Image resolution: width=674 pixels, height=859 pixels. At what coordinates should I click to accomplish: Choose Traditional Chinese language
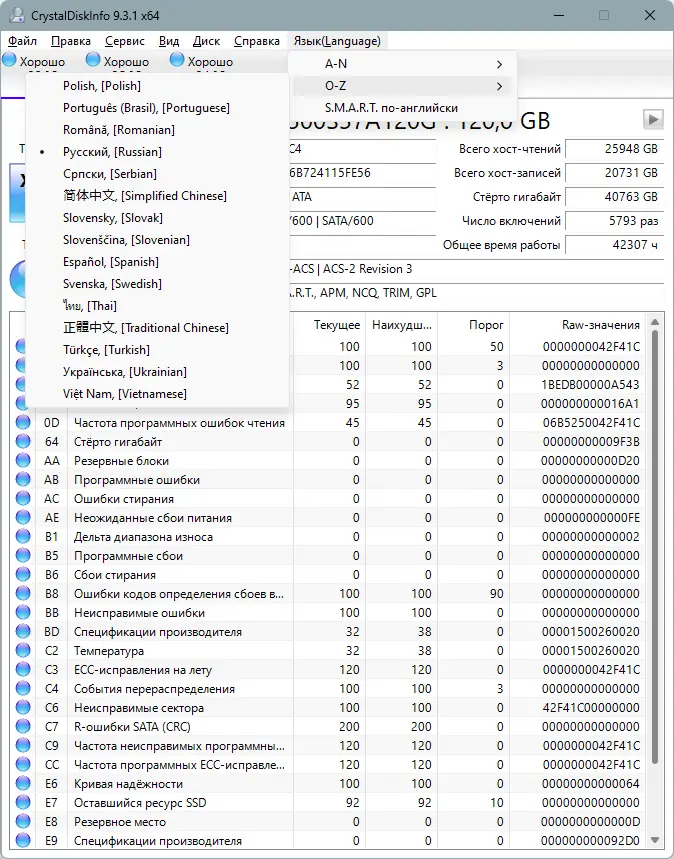click(x=158, y=328)
